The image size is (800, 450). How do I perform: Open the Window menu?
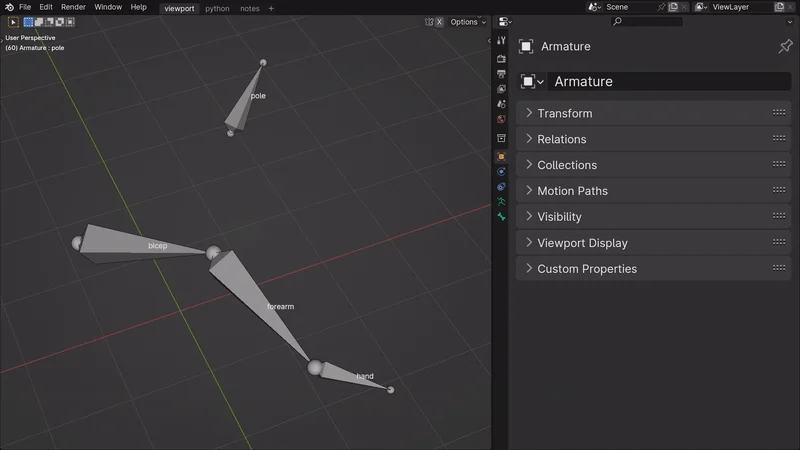[108, 7]
